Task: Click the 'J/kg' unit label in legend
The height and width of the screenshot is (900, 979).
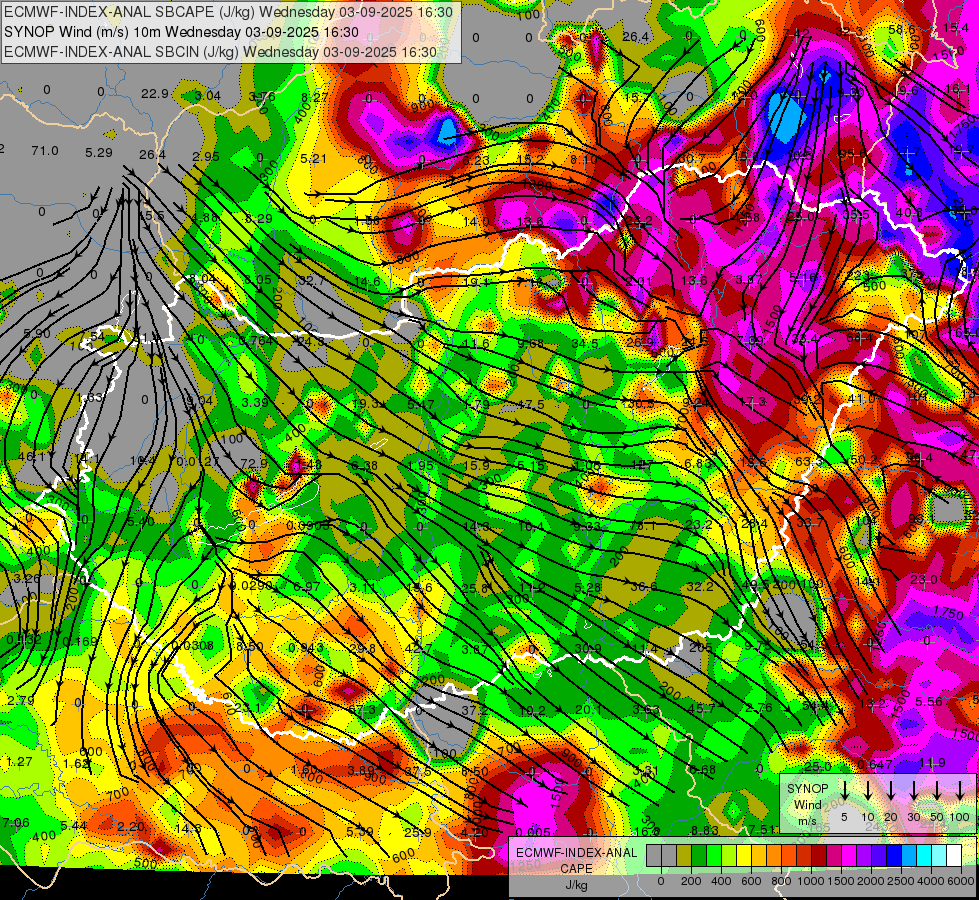Action: pos(576,885)
